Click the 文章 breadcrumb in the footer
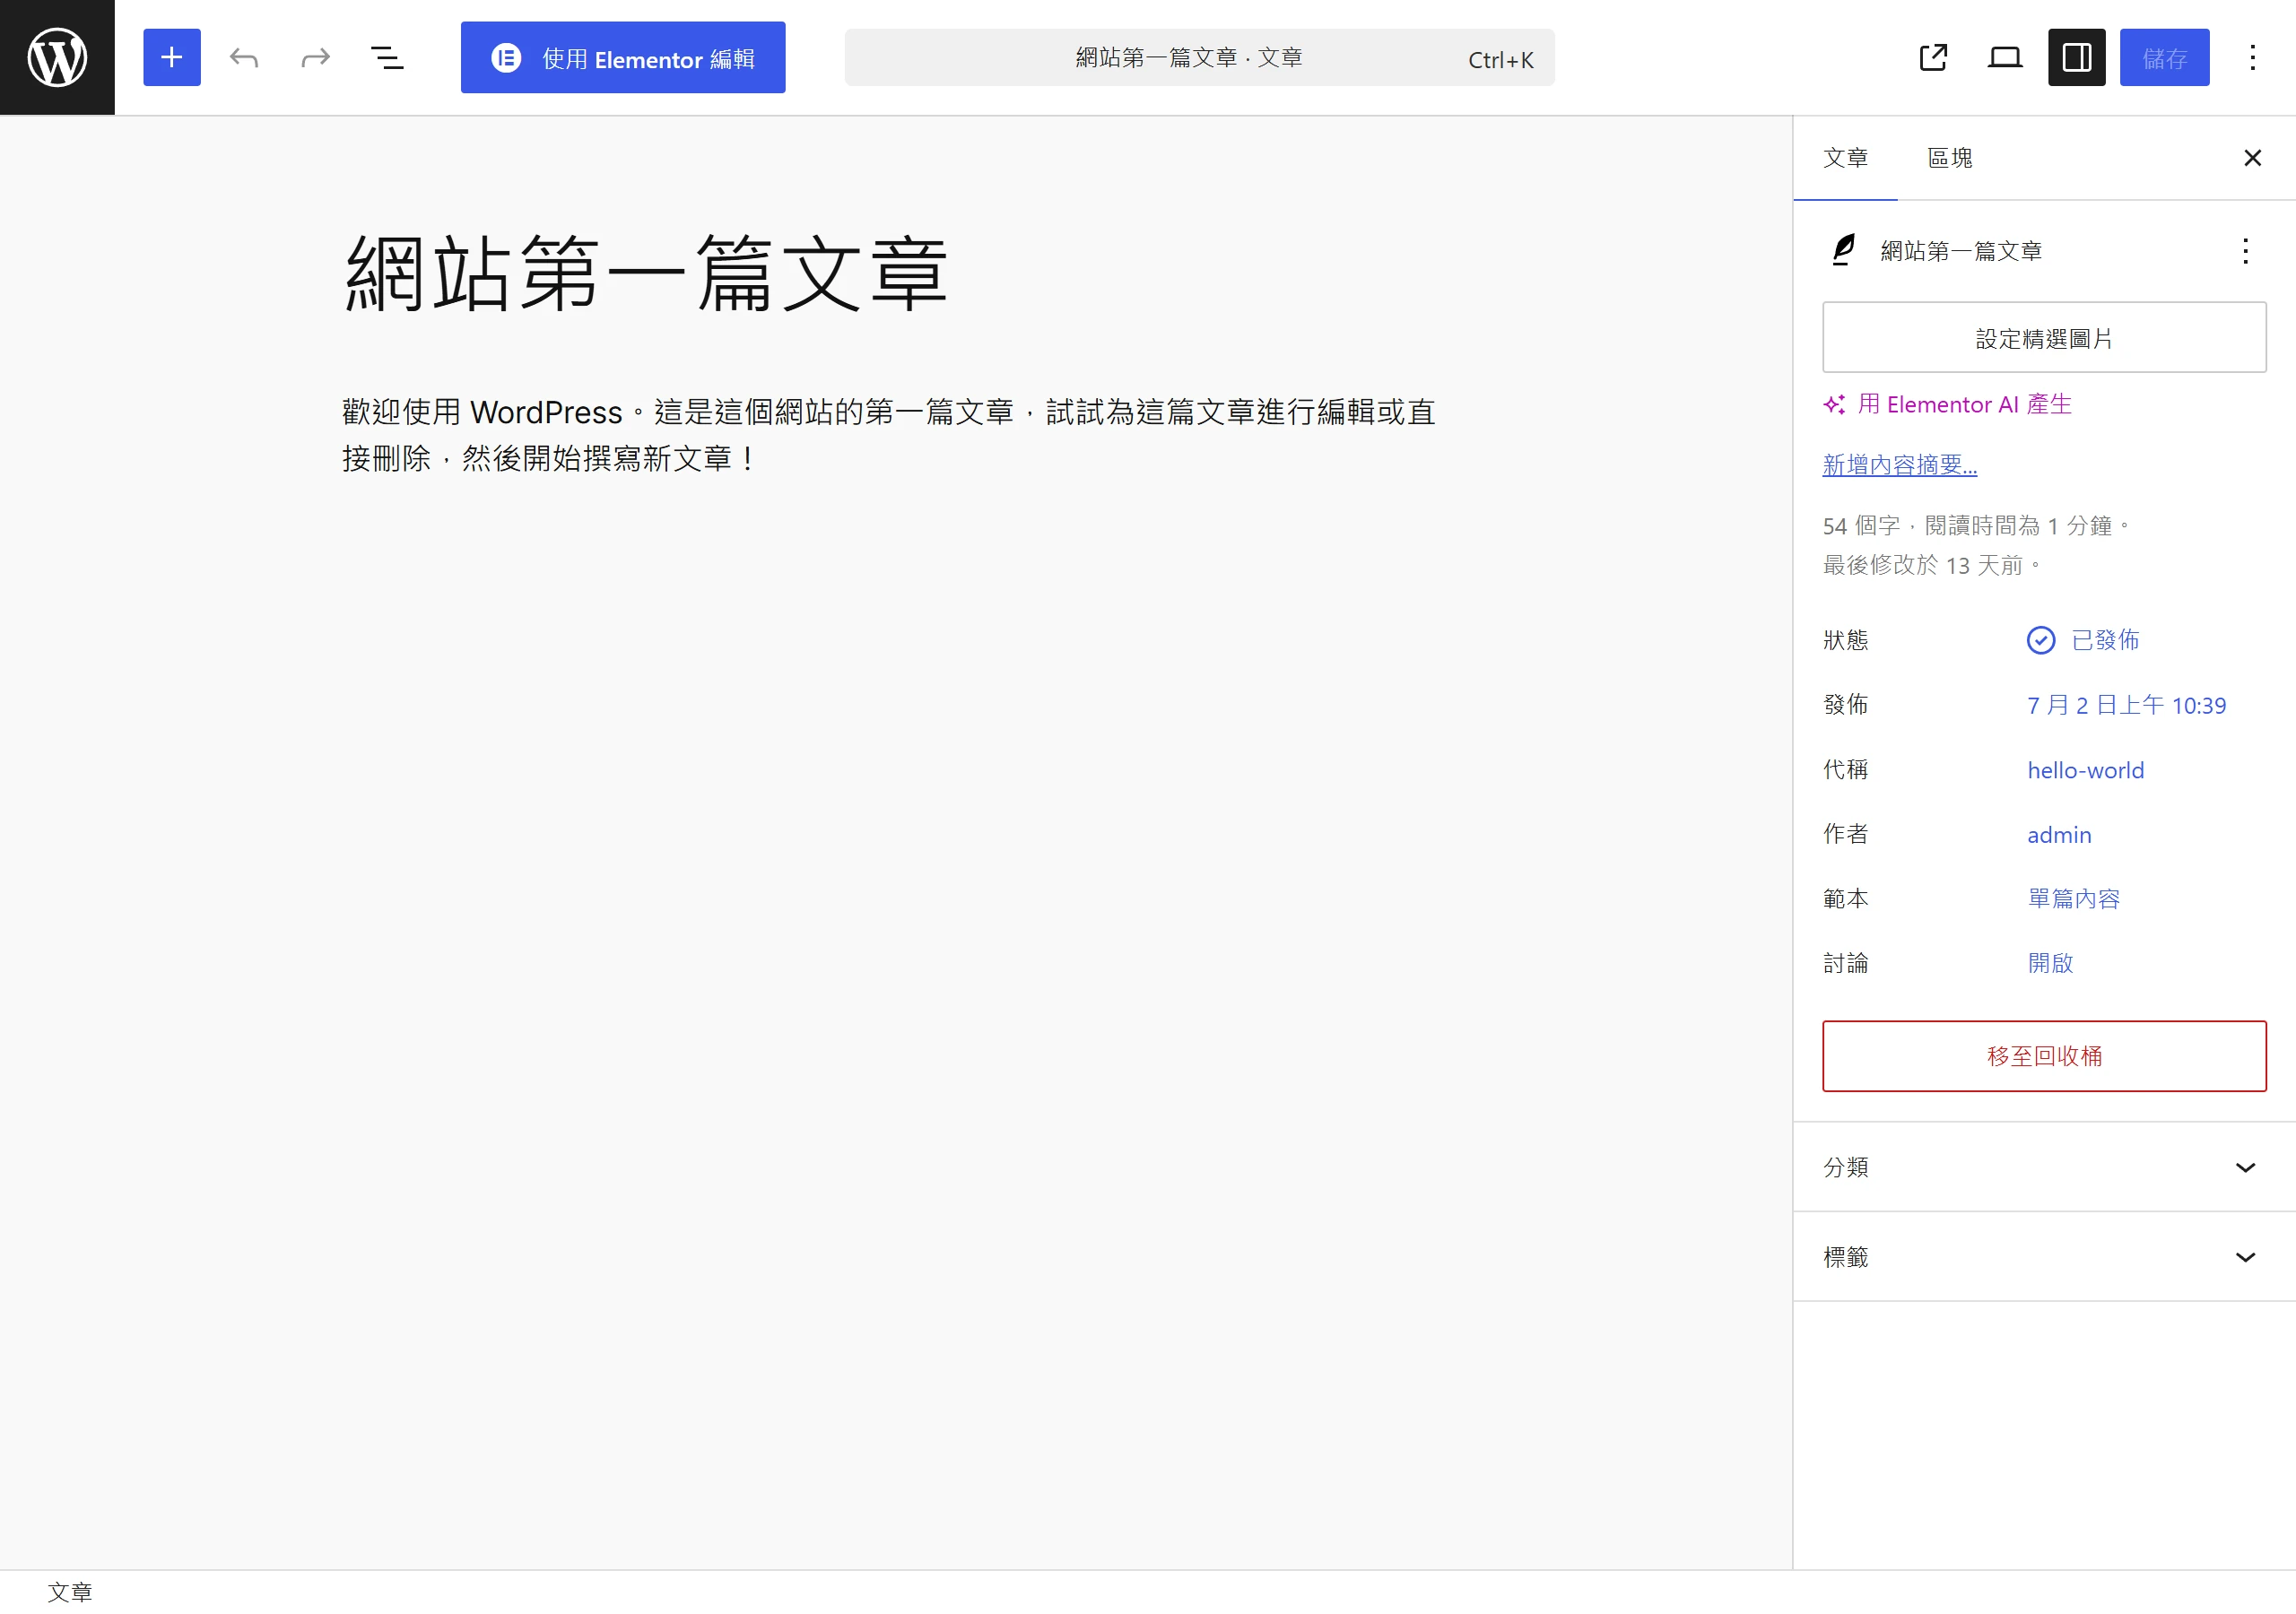The width and height of the screenshot is (2296, 1614). click(70, 1592)
